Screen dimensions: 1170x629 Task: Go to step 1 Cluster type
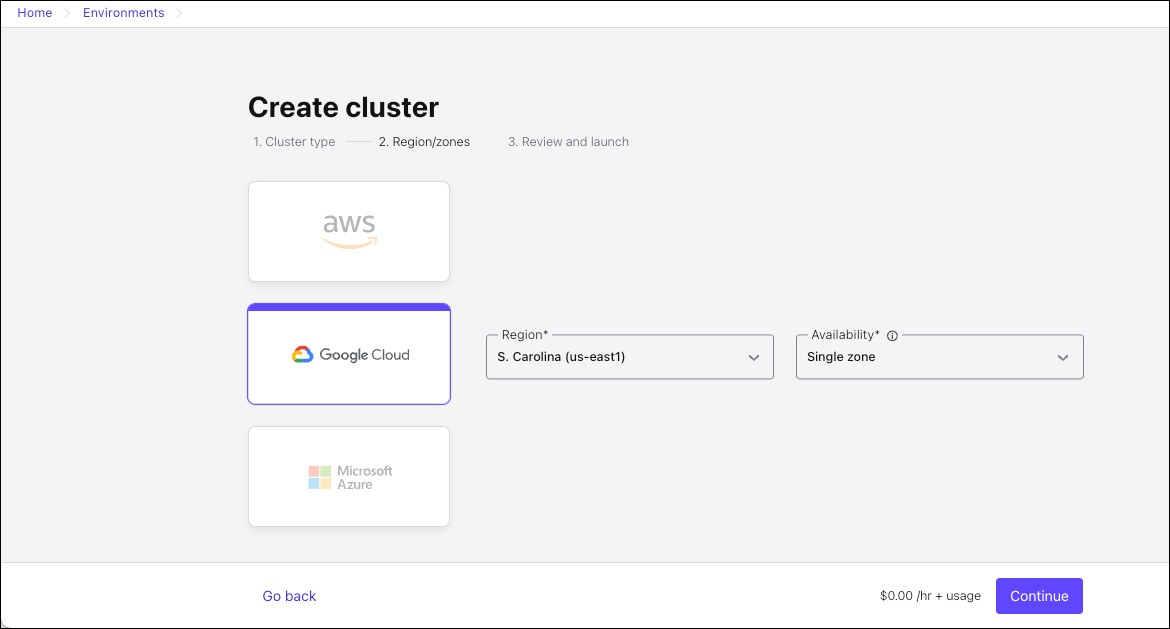[294, 142]
